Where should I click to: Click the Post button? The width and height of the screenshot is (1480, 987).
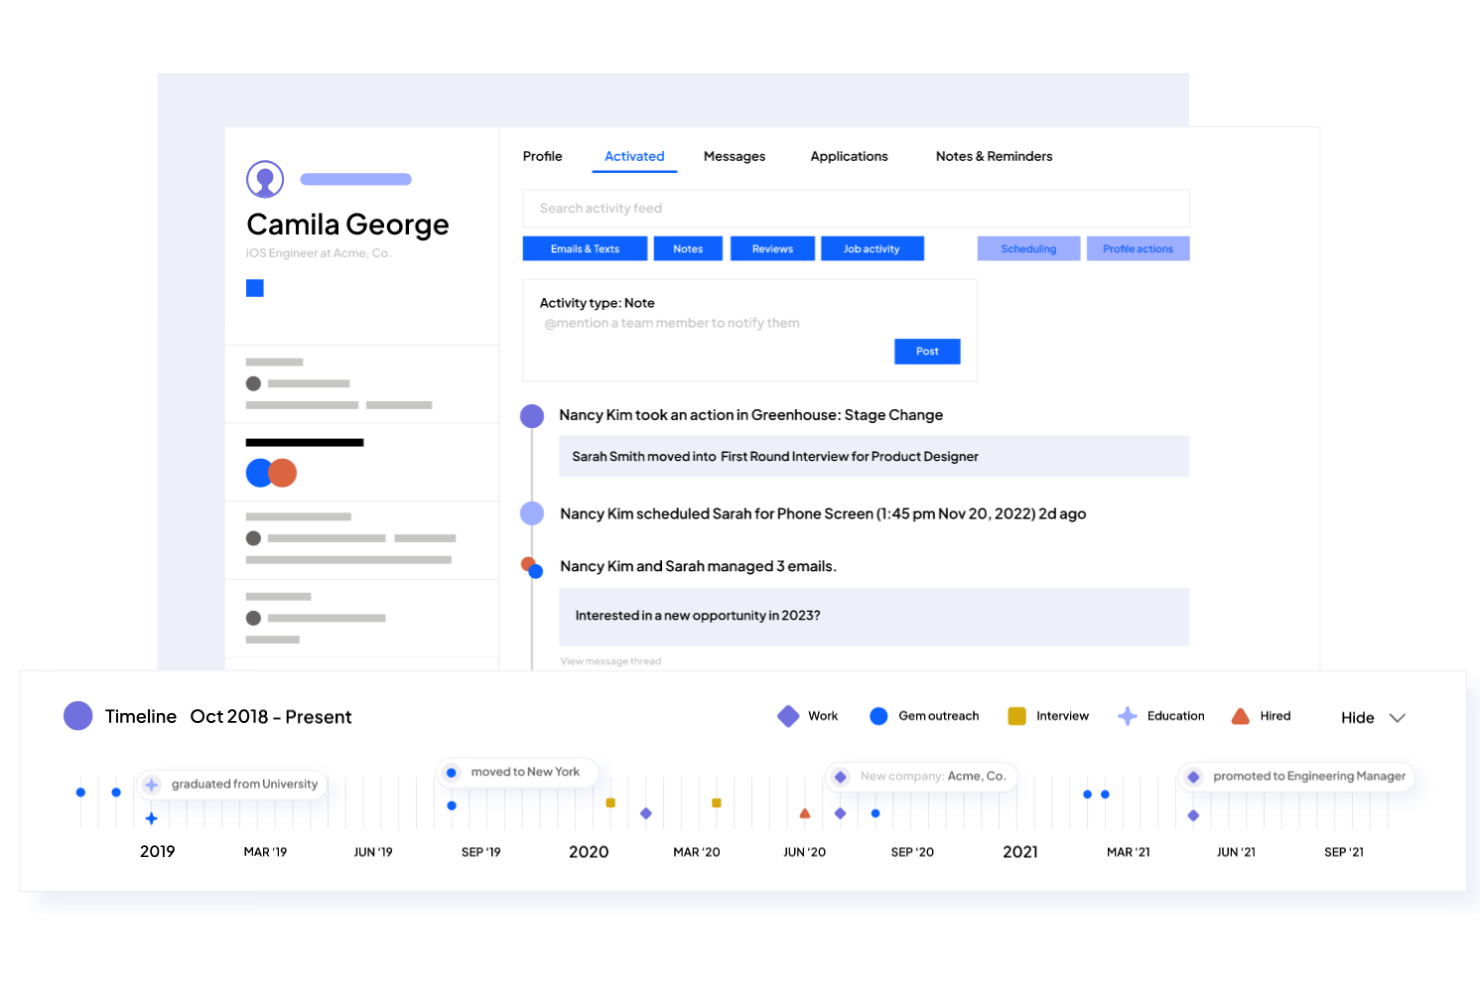click(x=927, y=351)
